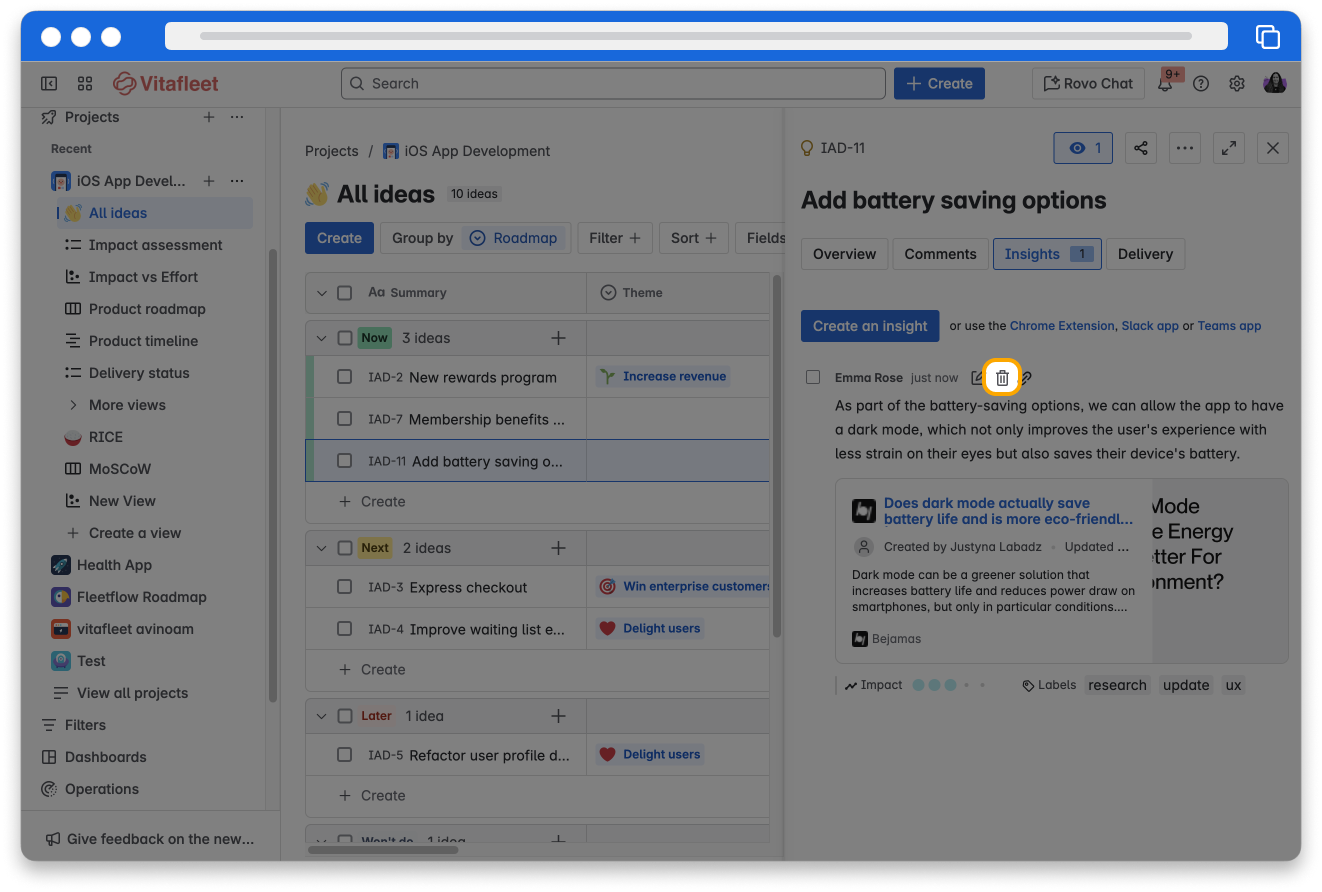Open the Teams app link
Viewport: 1322px width, 892px height.
pos(1229,326)
